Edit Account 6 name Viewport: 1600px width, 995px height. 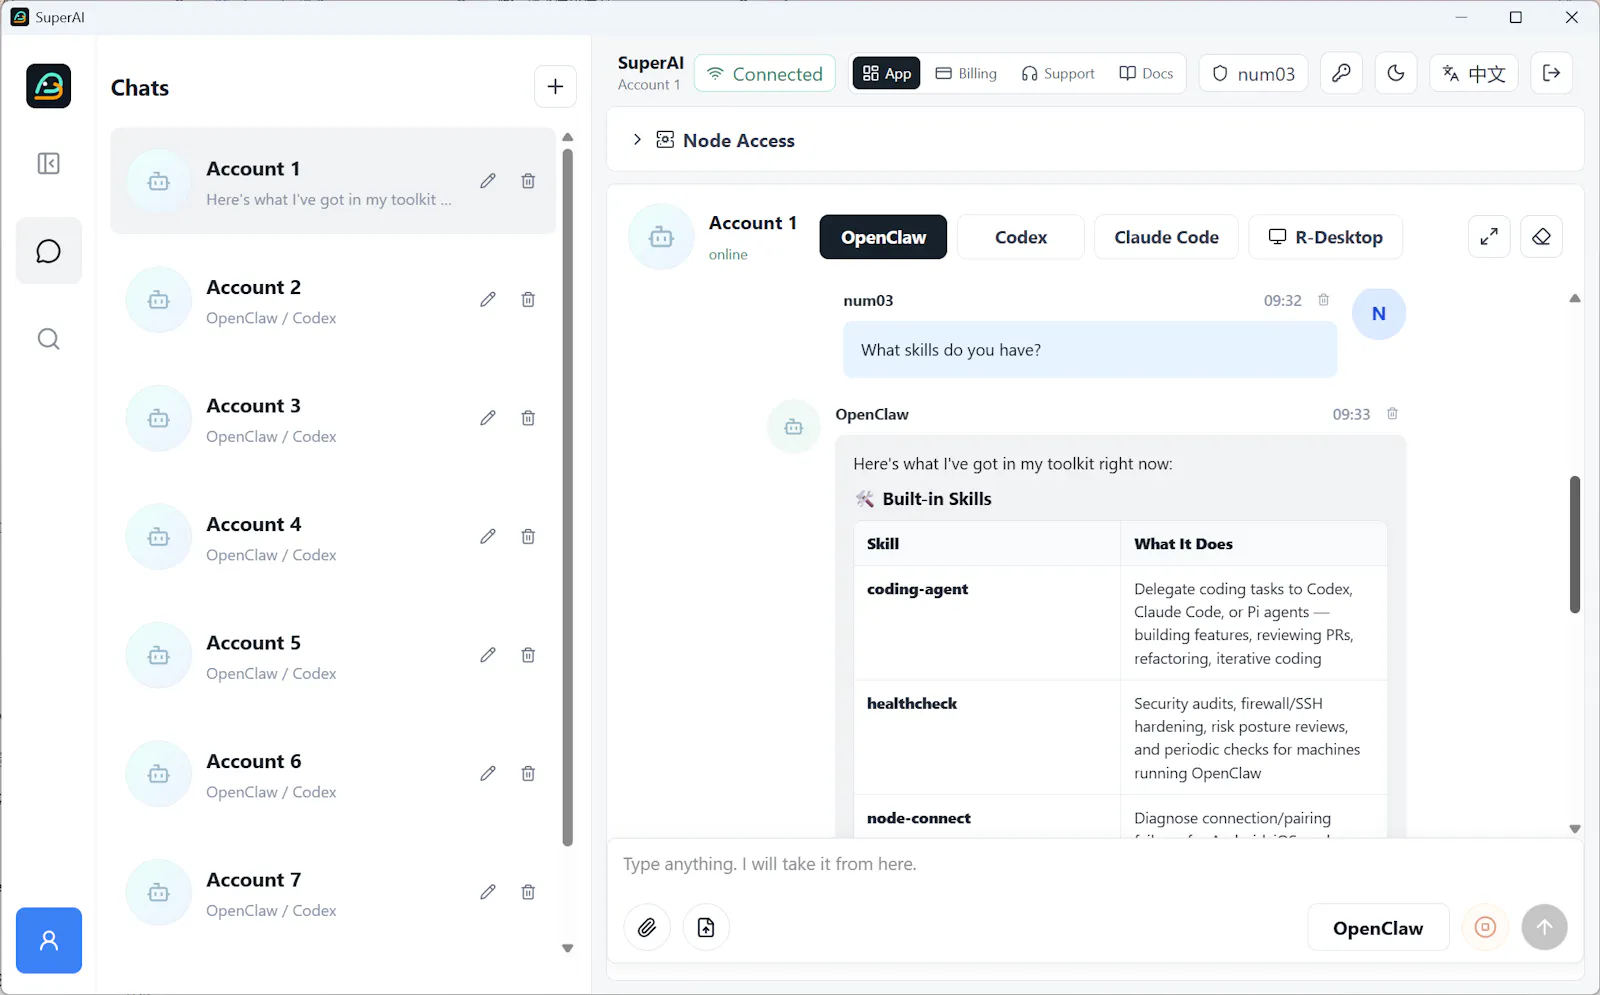(488, 773)
